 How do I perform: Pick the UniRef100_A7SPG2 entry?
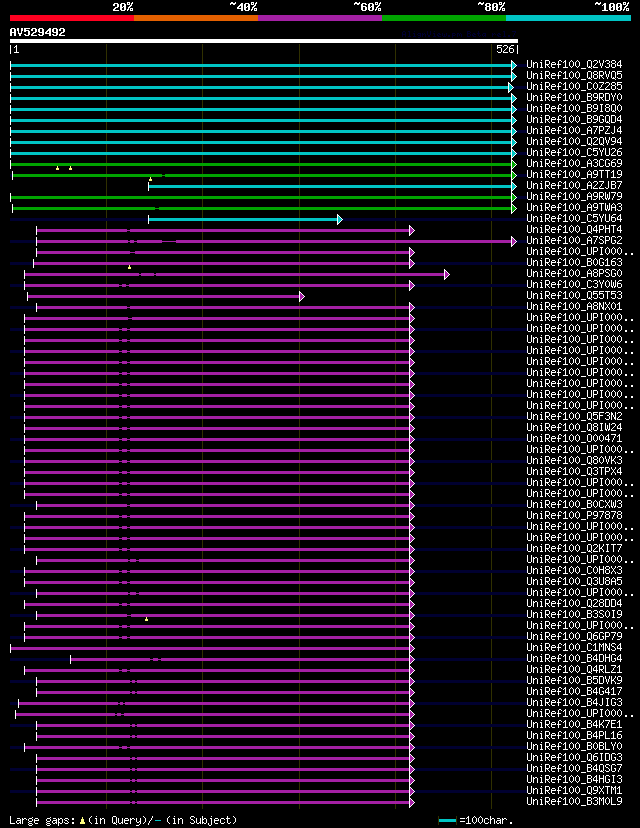[x=574, y=240]
